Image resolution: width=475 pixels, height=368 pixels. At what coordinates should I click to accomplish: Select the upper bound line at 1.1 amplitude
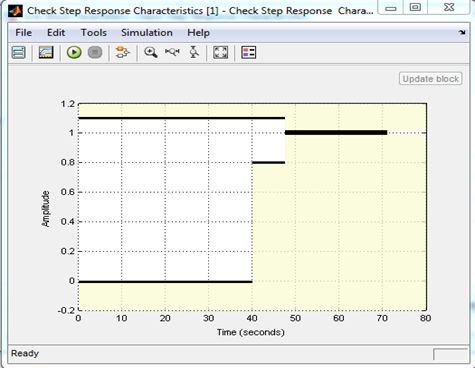182,118
